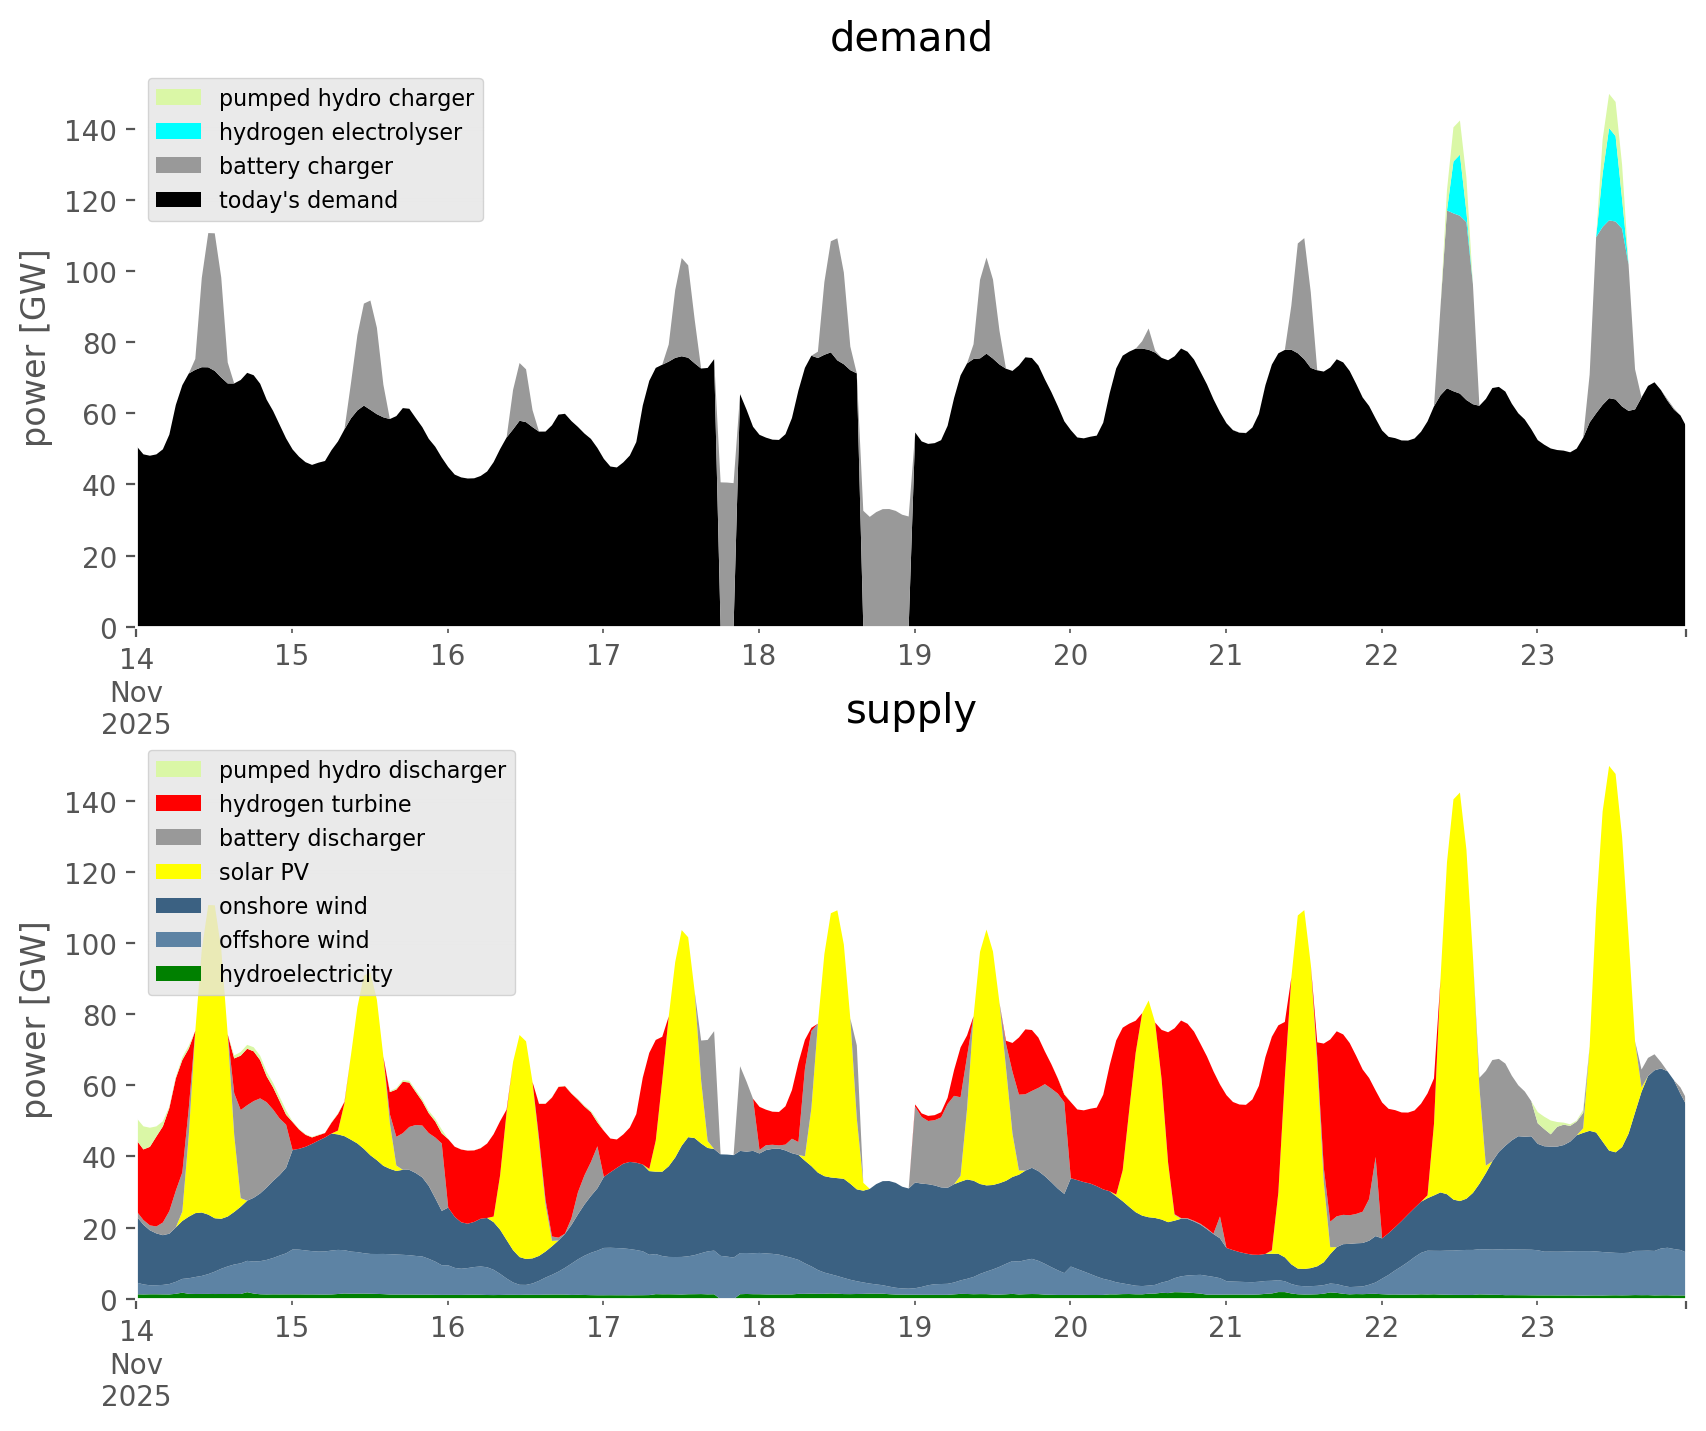Click the gray battery discharger legend swatch

coord(179,838)
